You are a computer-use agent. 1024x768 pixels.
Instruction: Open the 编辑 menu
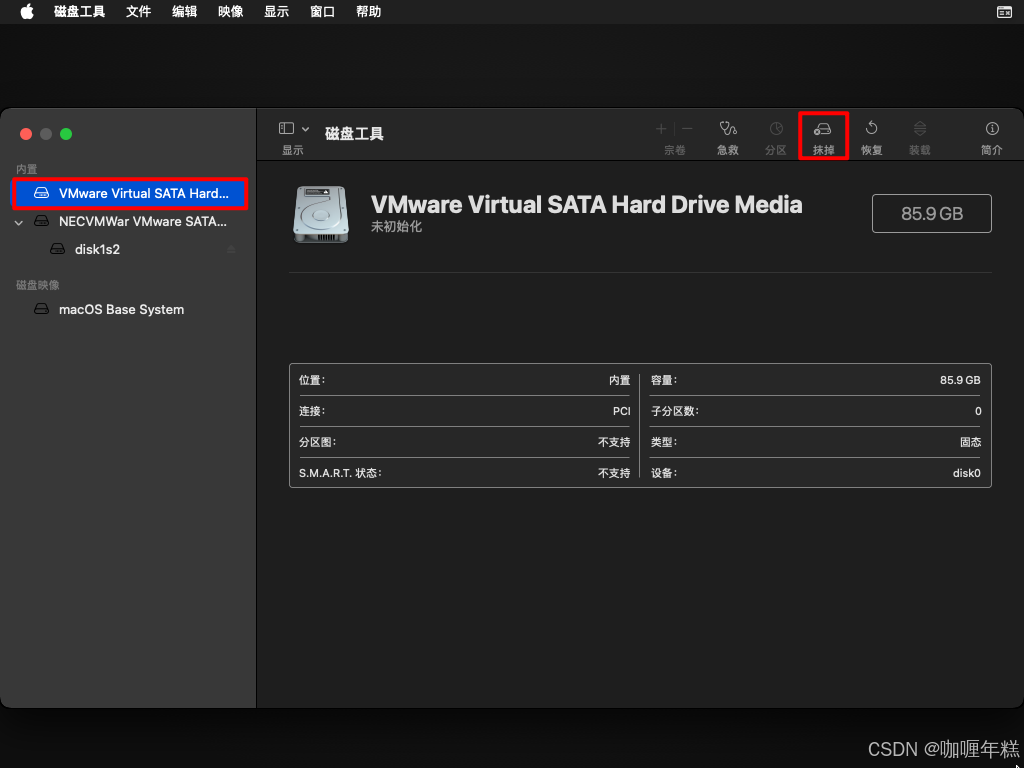coord(185,12)
